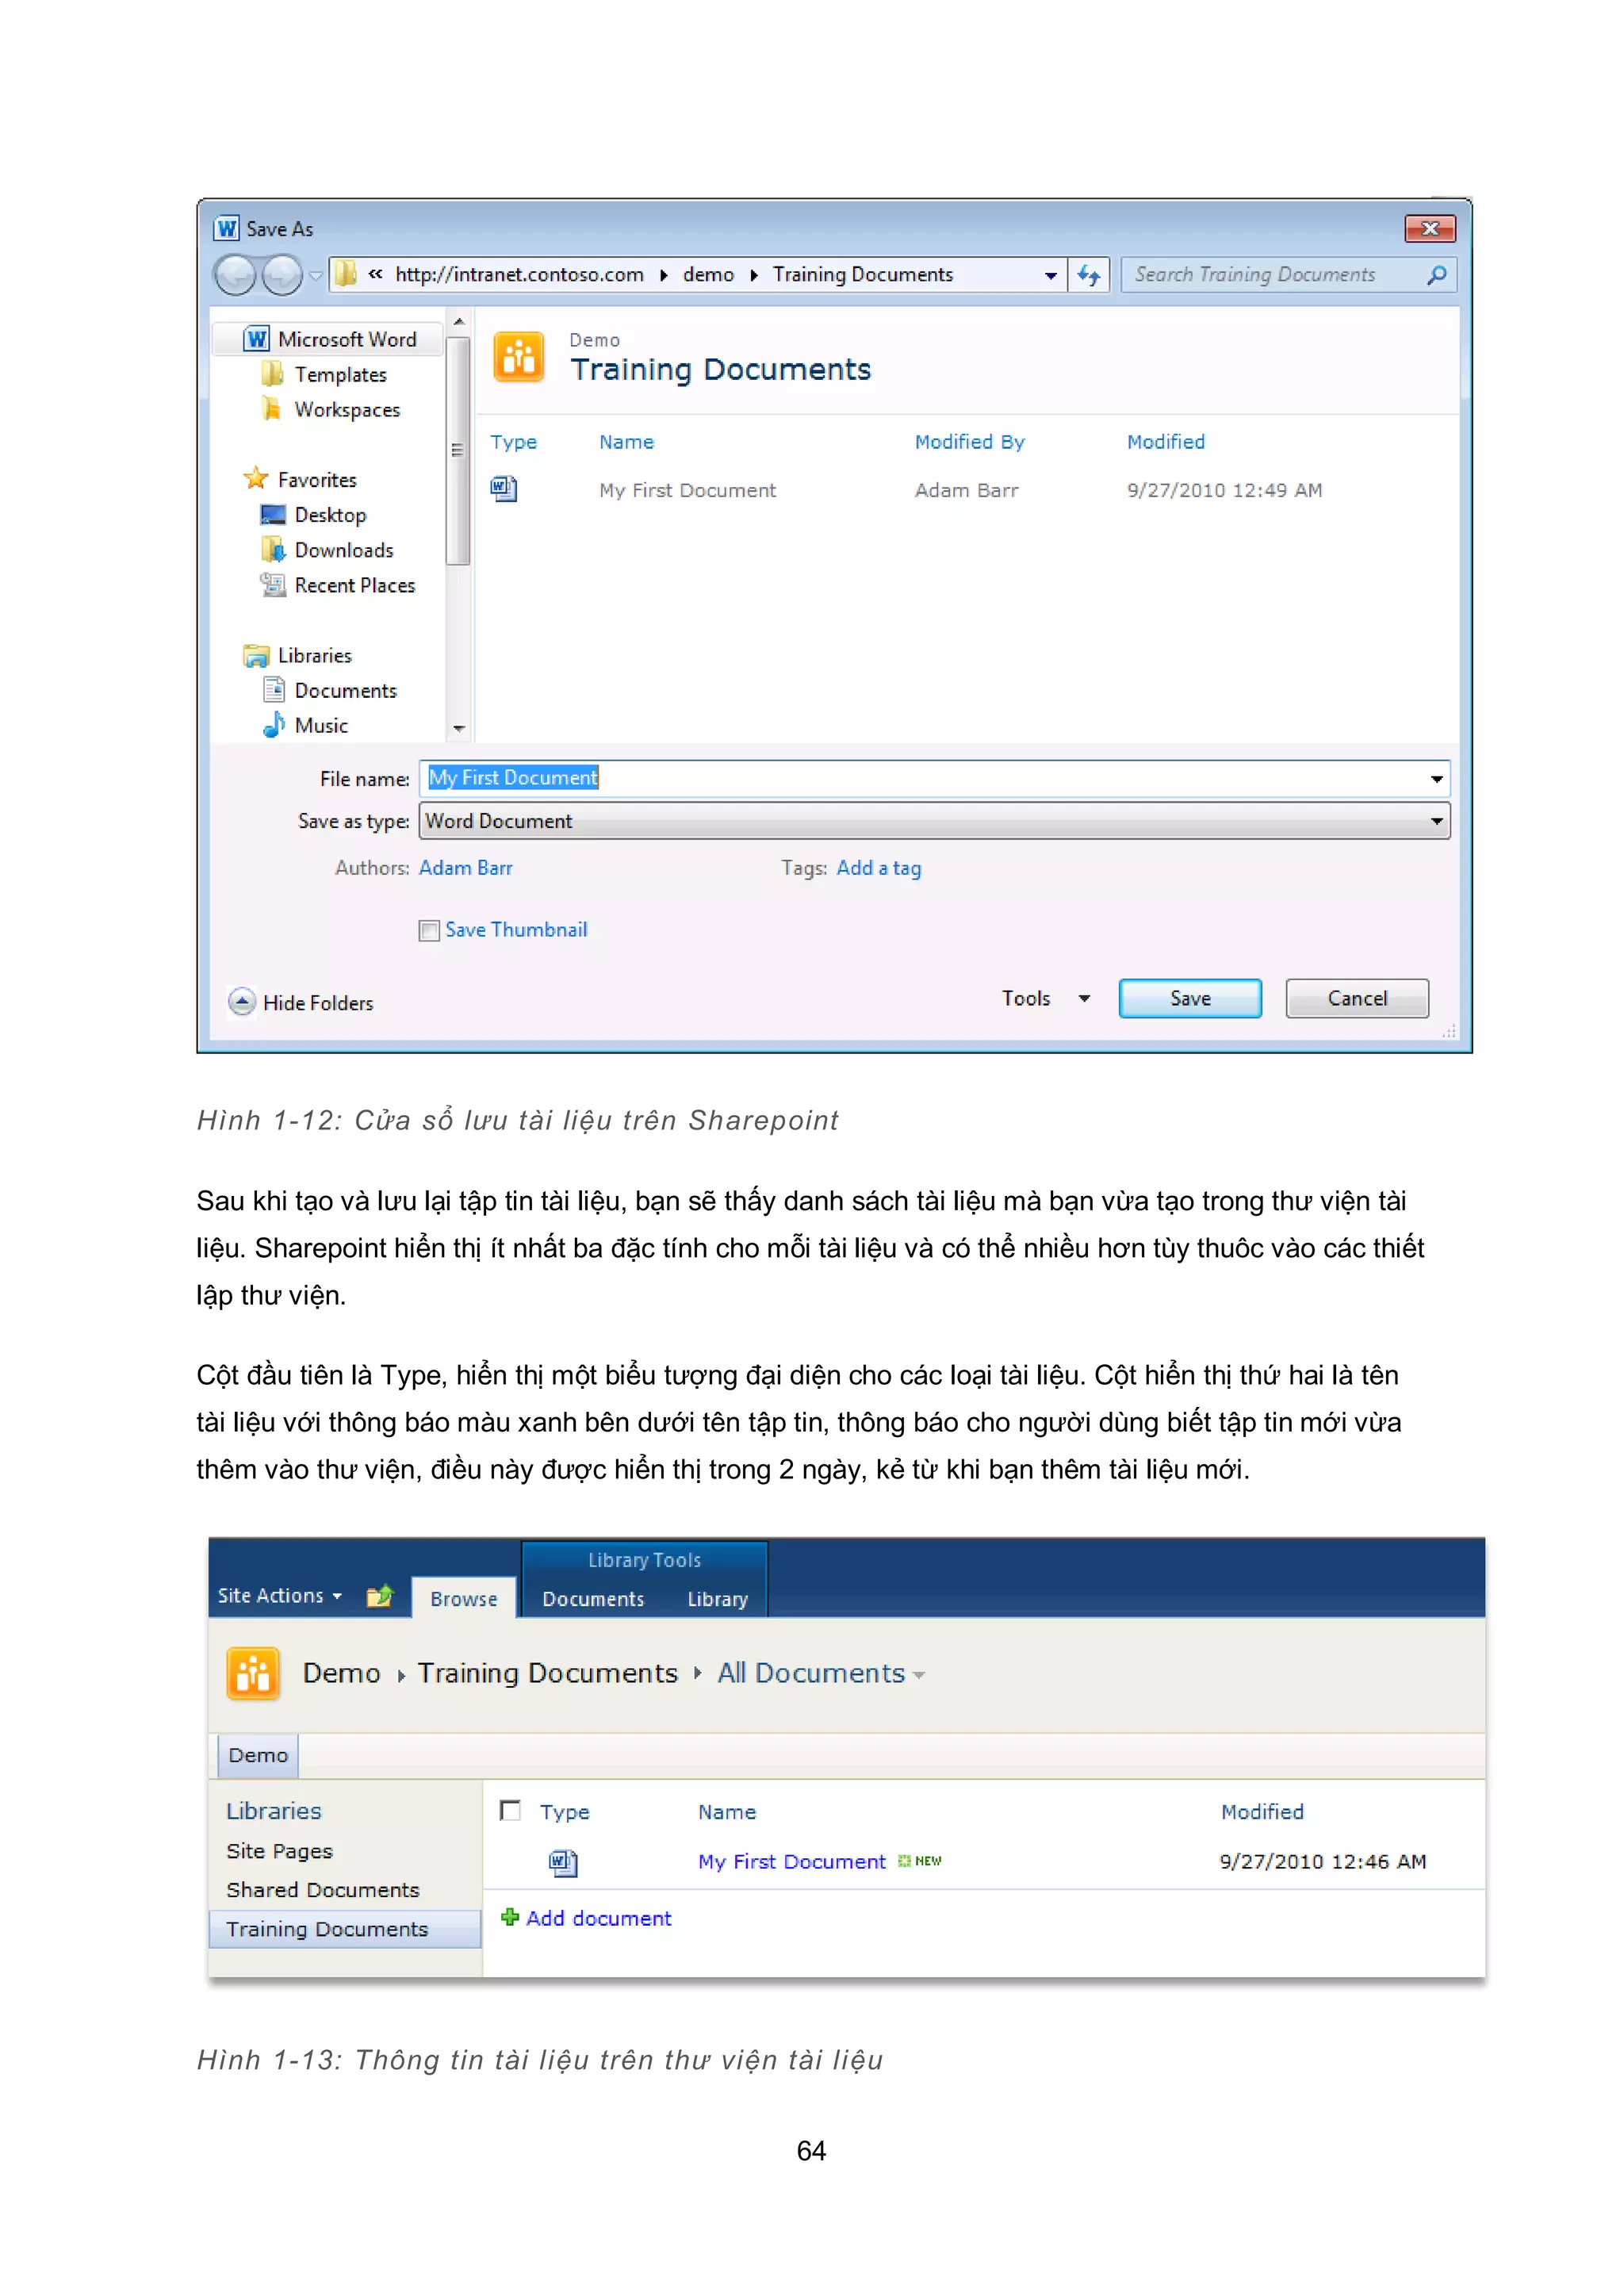The width and height of the screenshot is (1624, 2296).
Task: Open the Templates folder in navigation pane
Action: coord(325,375)
